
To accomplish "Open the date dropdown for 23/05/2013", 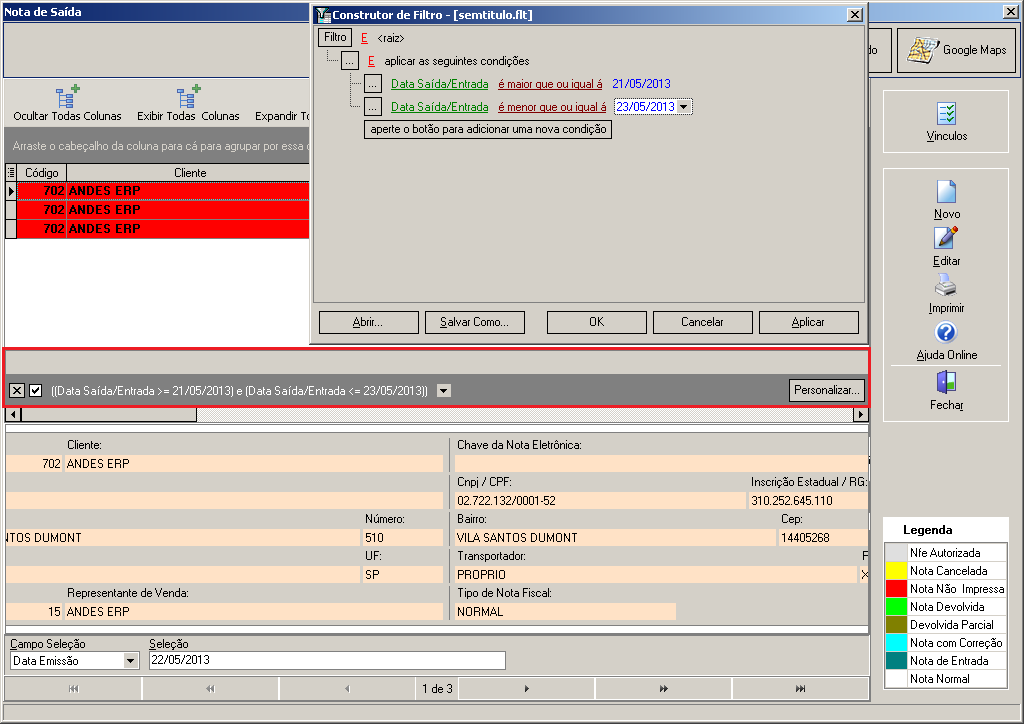I will pos(684,107).
